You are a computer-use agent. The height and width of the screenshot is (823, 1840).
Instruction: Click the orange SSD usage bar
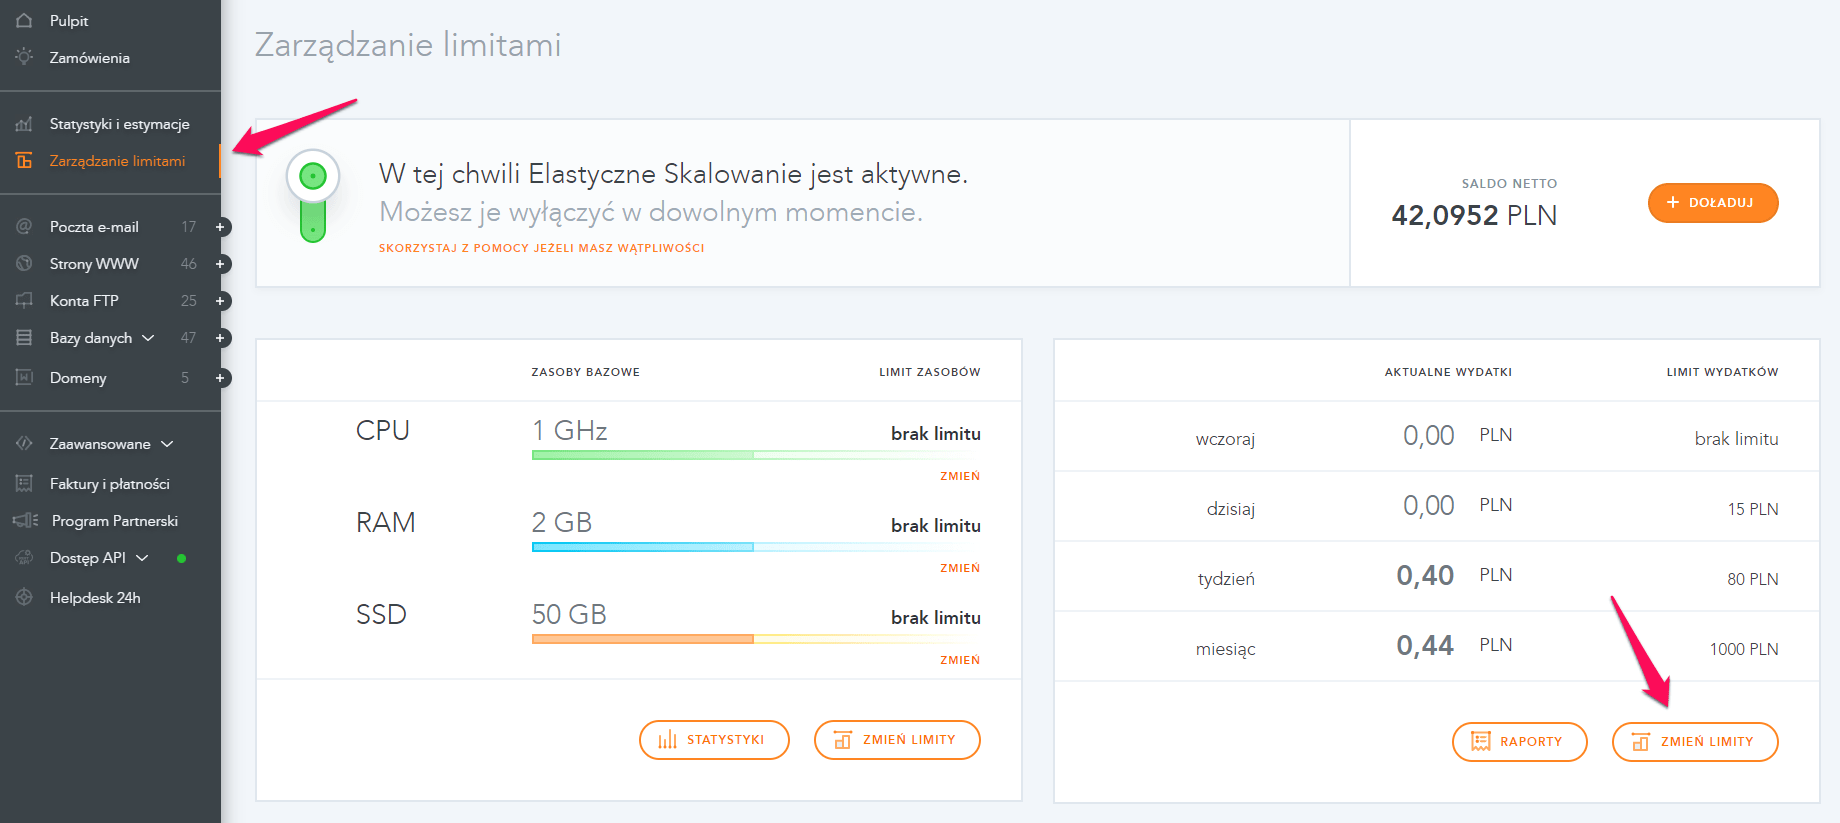pos(642,639)
